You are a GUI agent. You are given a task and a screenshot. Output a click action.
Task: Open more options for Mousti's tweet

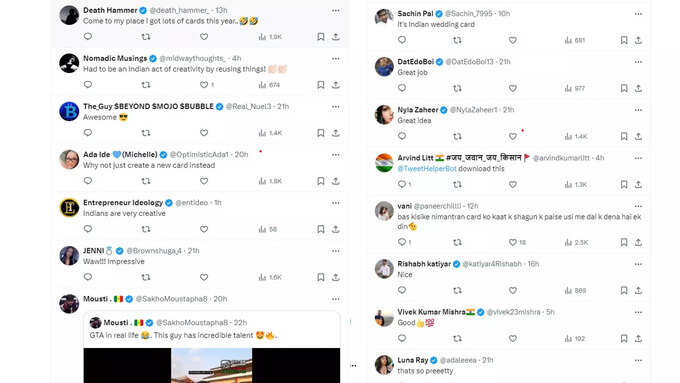pyautogui.click(x=336, y=299)
